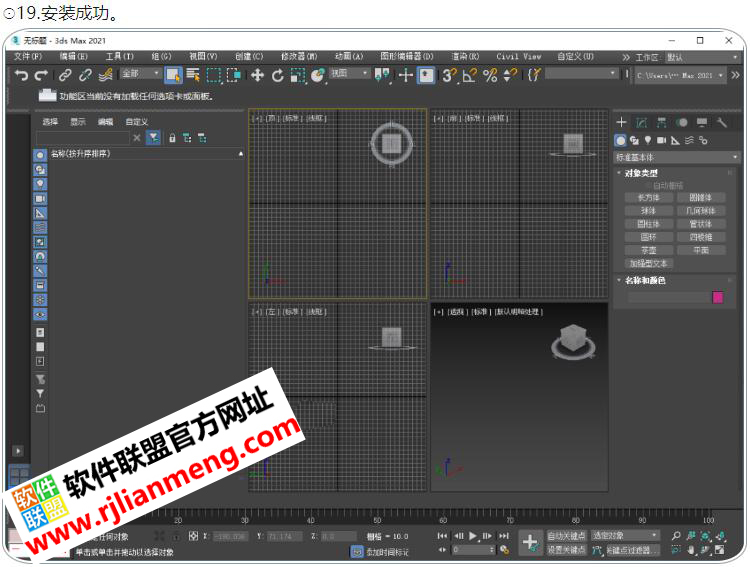Select the Move transform tool
The width and height of the screenshot is (750, 567).
point(257,75)
